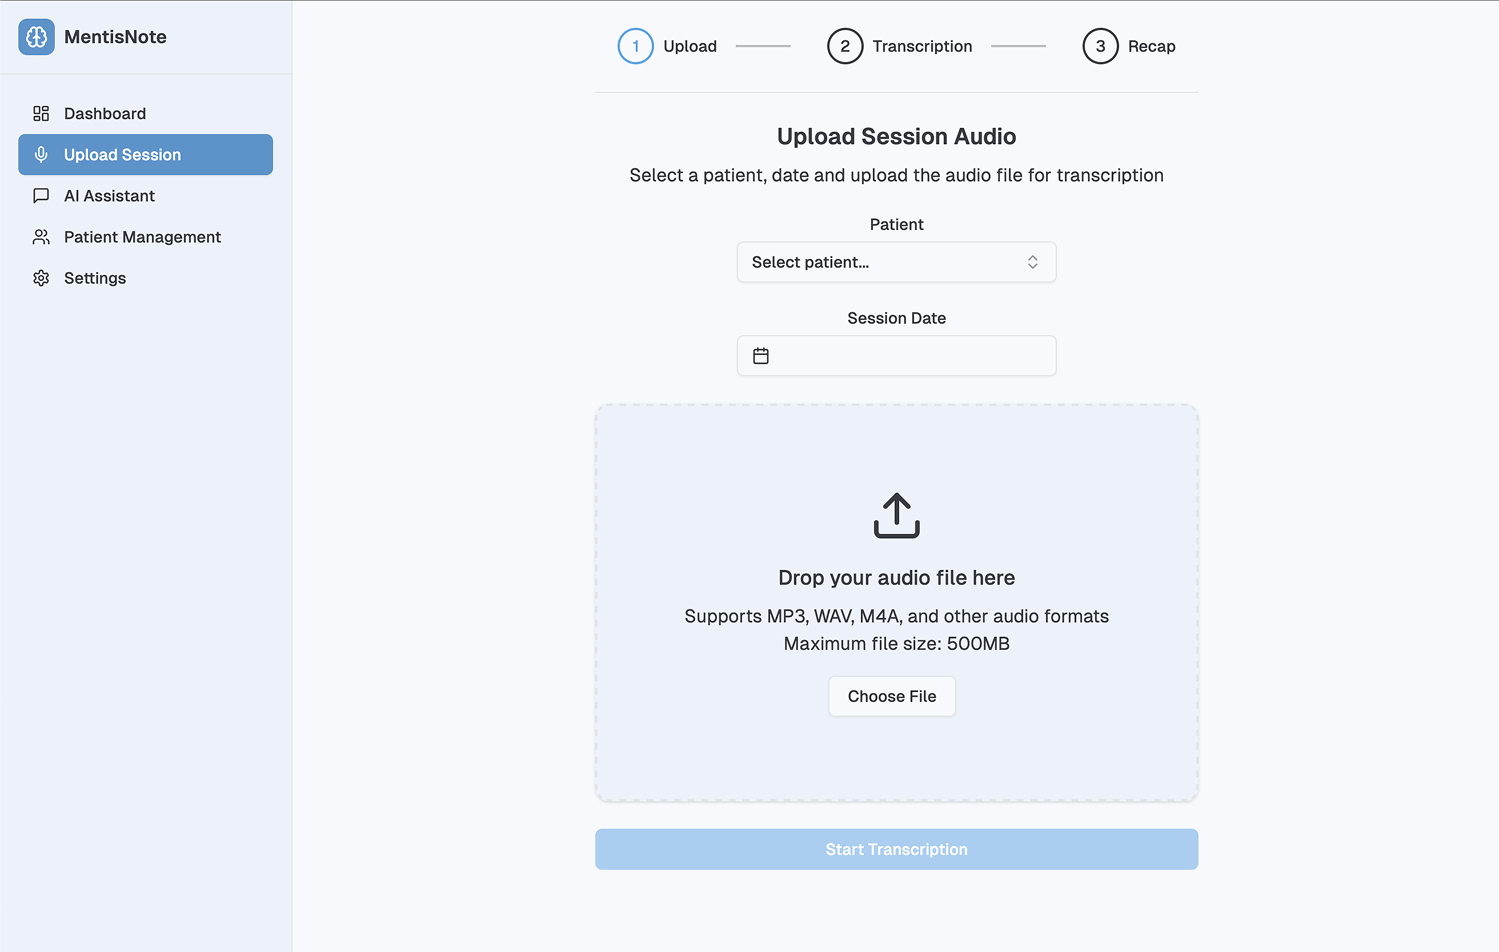
Task: Open the Dashboard menu item
Action: tap(105, 114)
